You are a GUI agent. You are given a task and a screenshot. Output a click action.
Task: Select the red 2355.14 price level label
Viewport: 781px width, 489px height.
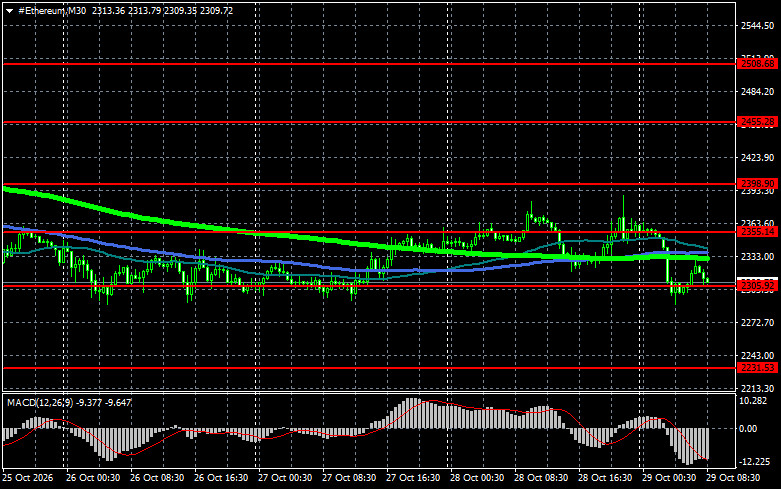(x=758, y=232)
